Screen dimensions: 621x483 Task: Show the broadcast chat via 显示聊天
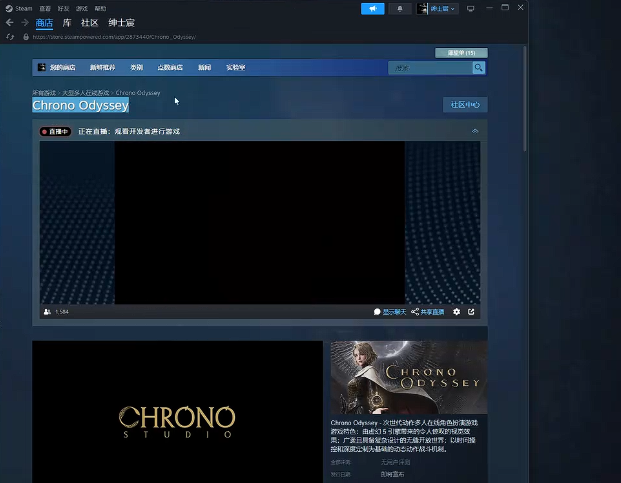(x=394, y=312)
